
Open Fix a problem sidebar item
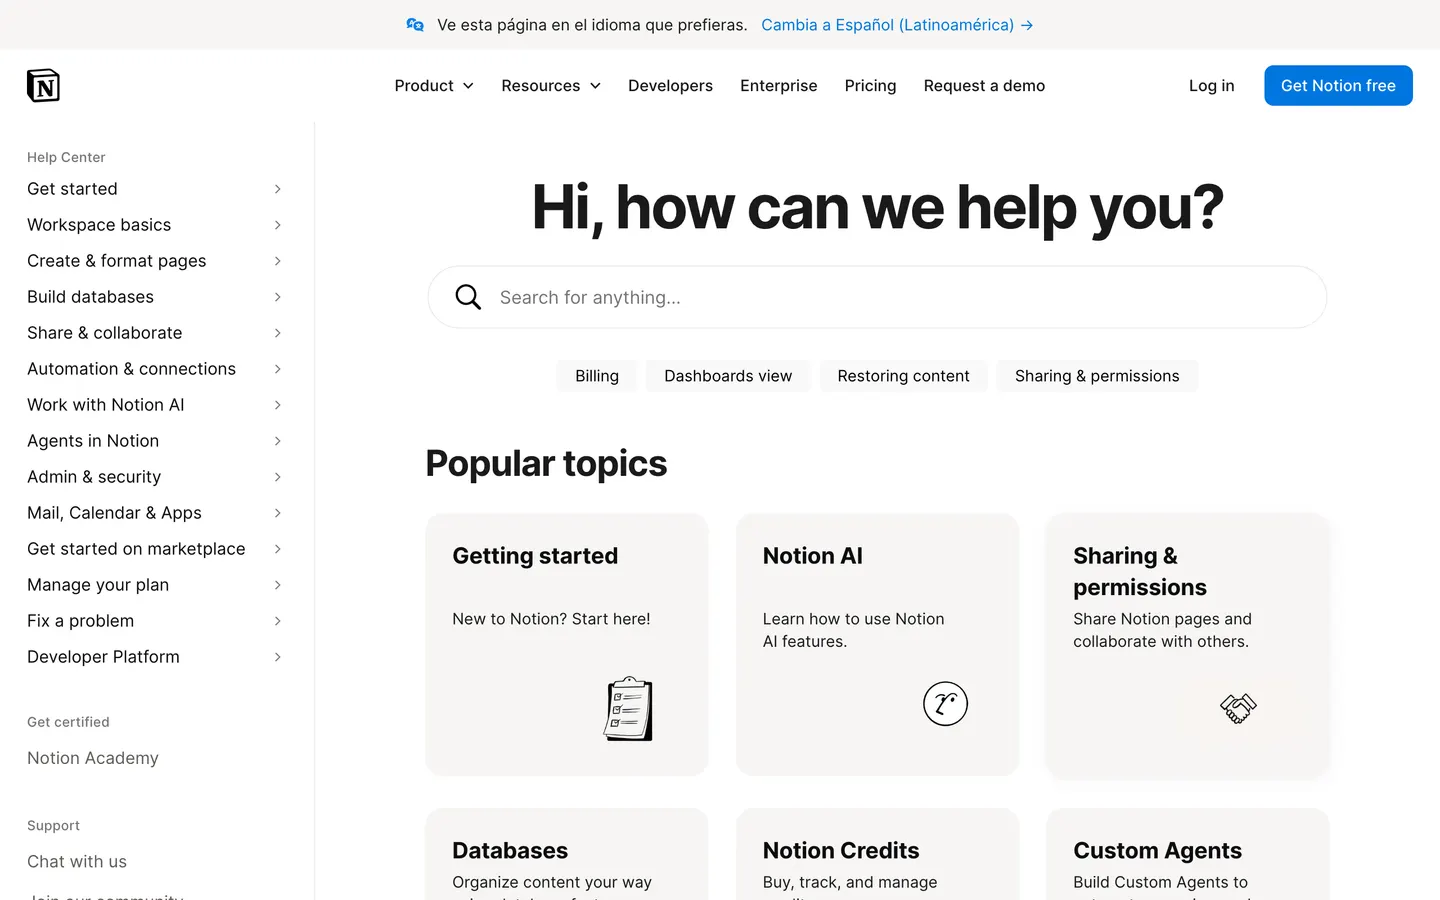click(80, 621)
